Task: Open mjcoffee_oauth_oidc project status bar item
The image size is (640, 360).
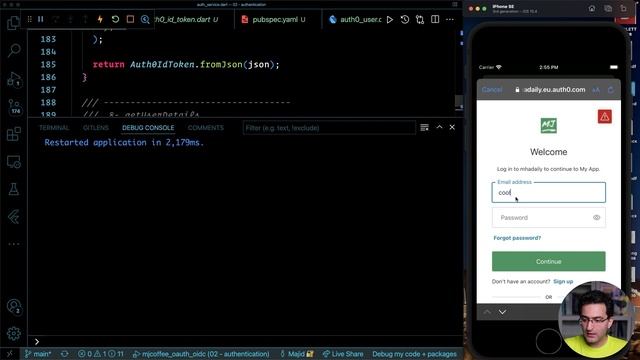Action: pos(201,354)
